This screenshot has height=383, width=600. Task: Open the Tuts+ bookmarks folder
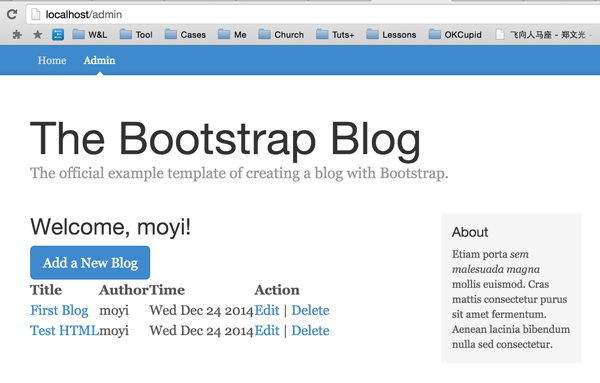[335, 35]
